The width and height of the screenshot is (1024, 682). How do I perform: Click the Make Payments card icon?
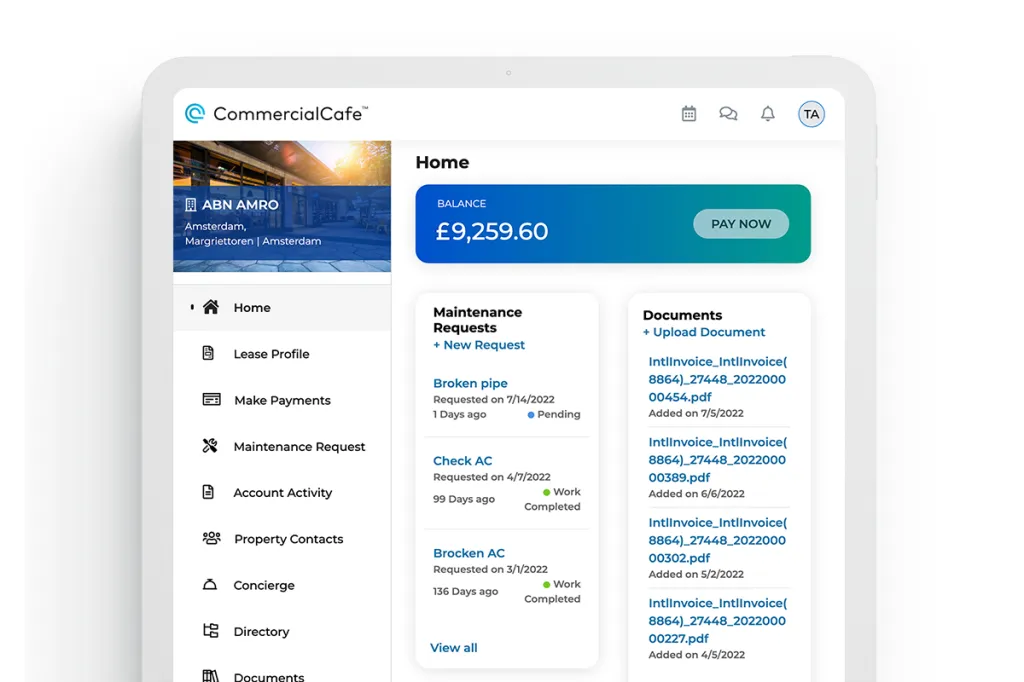211,399
